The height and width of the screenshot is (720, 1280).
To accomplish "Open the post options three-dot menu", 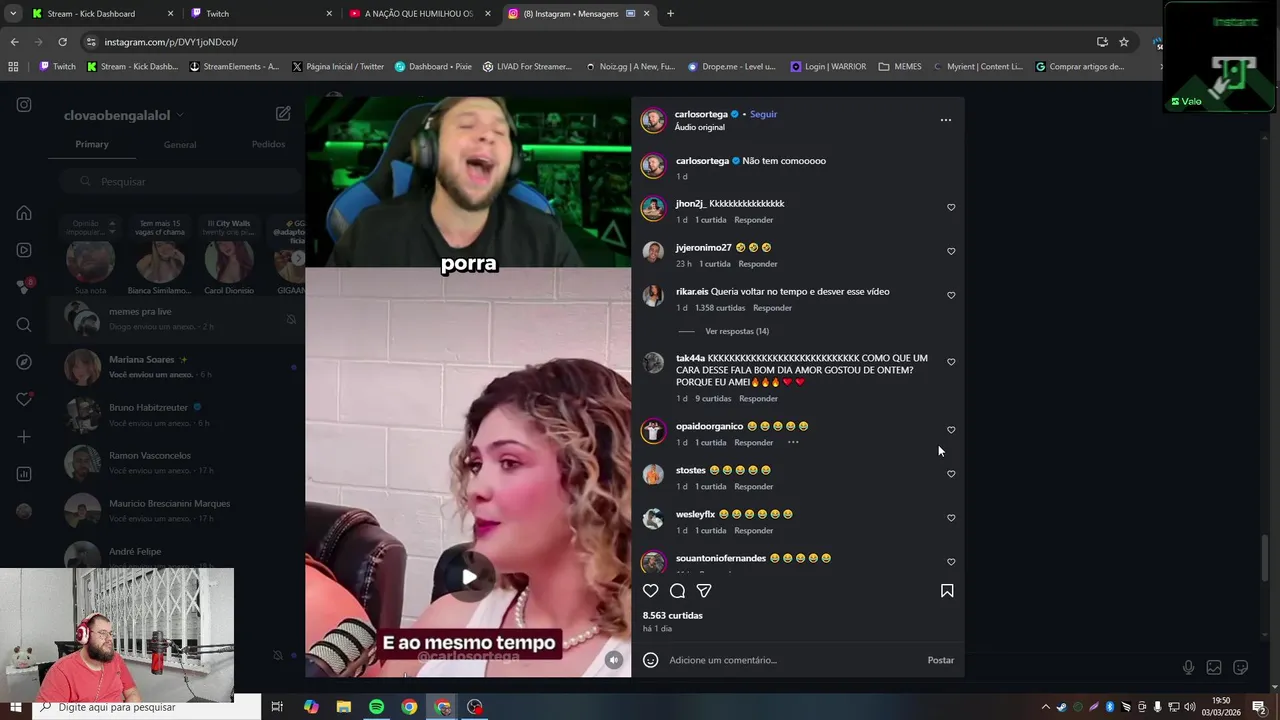I will click(x=946, y=120).
